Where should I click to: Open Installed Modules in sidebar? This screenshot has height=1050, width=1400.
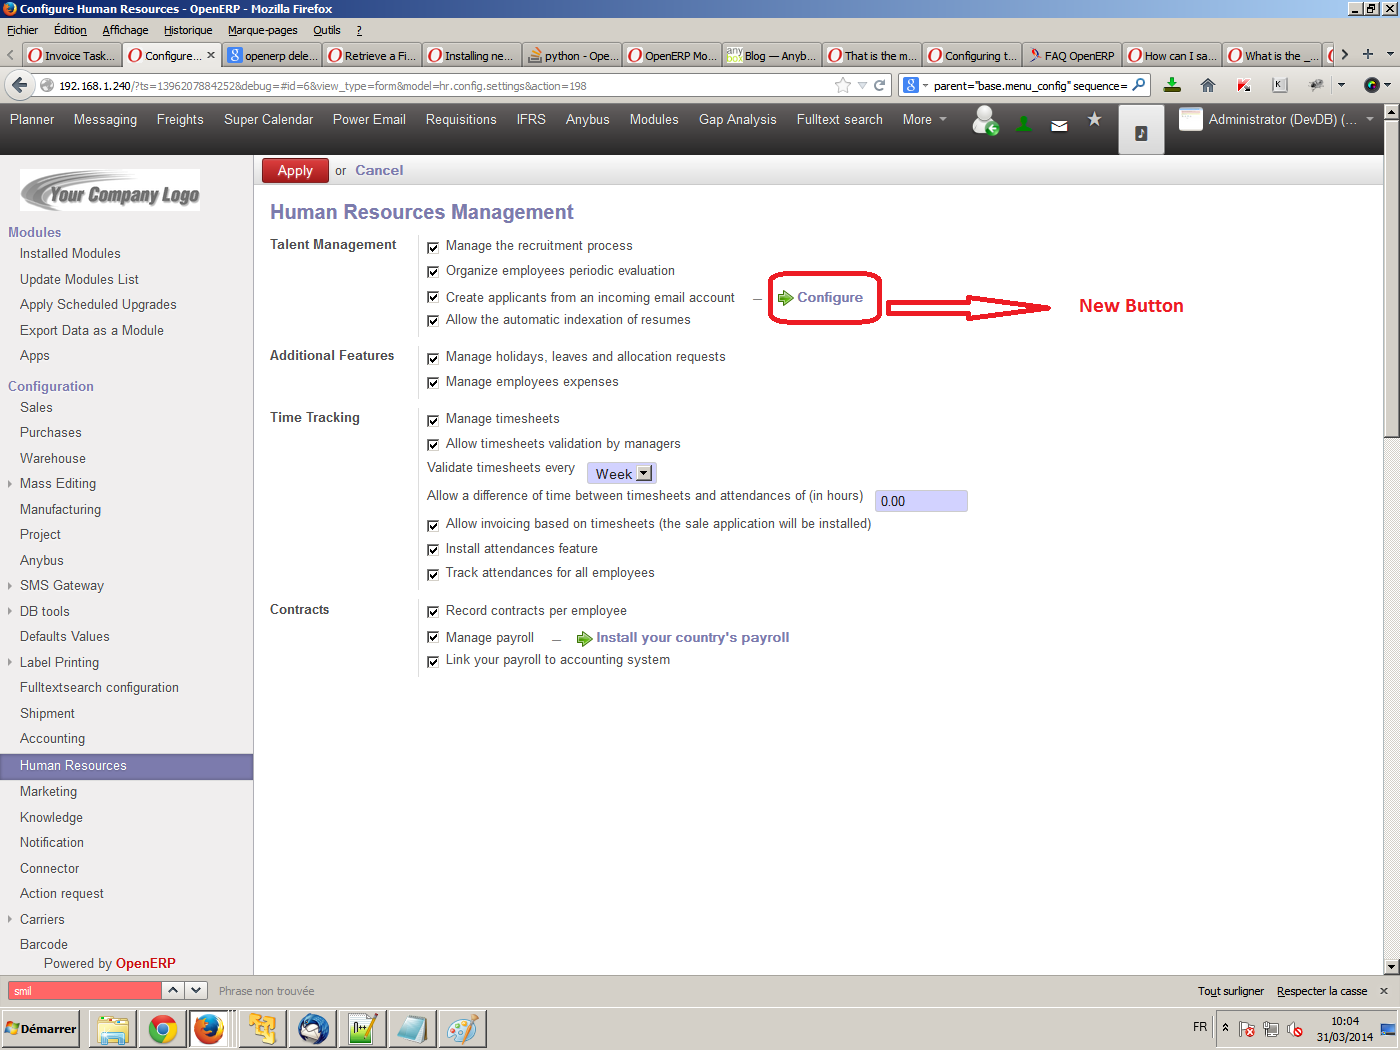(x=70, y=254)
